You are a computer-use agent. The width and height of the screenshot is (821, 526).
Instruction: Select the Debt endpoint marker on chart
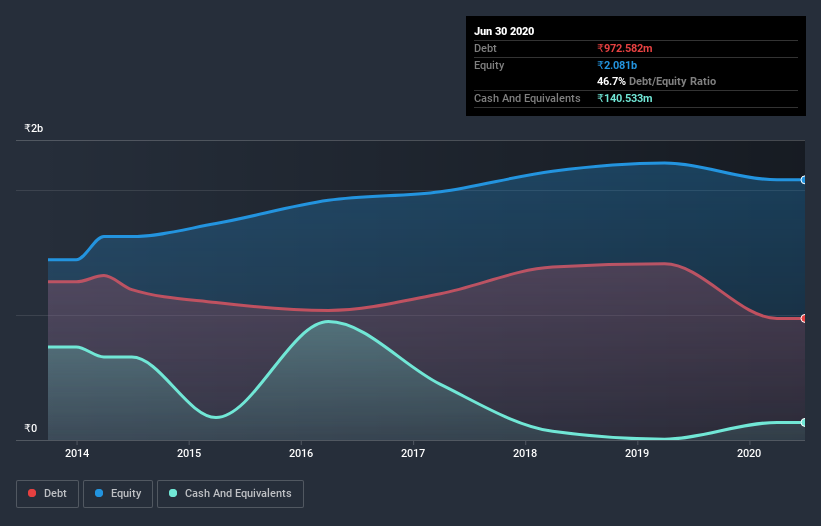pyautogui.click(x=804, y=318)
